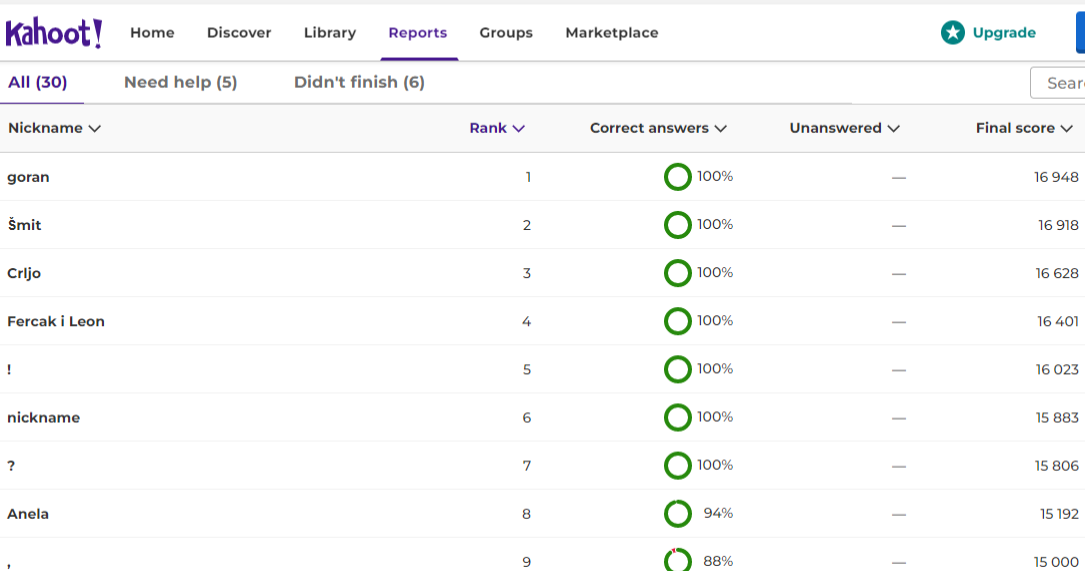Click the Search input field
Viewport: 1085px width, 571px height.
click(1057, 83)
